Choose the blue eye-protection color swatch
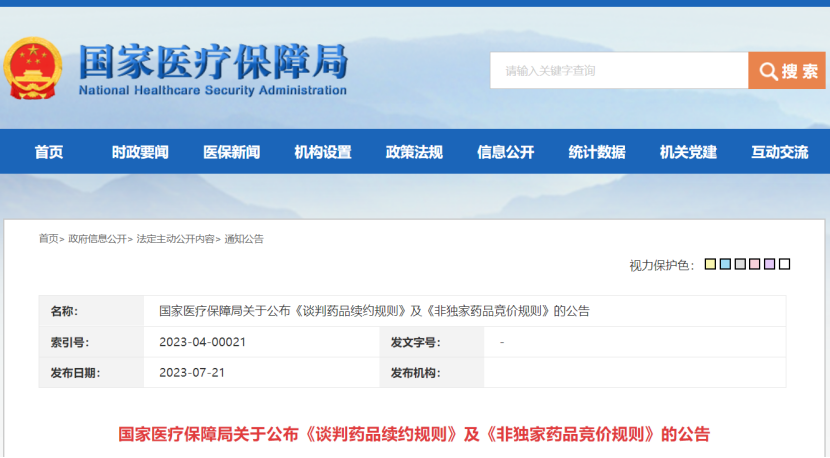Viewport: 830px width, 458px height. 725,264
